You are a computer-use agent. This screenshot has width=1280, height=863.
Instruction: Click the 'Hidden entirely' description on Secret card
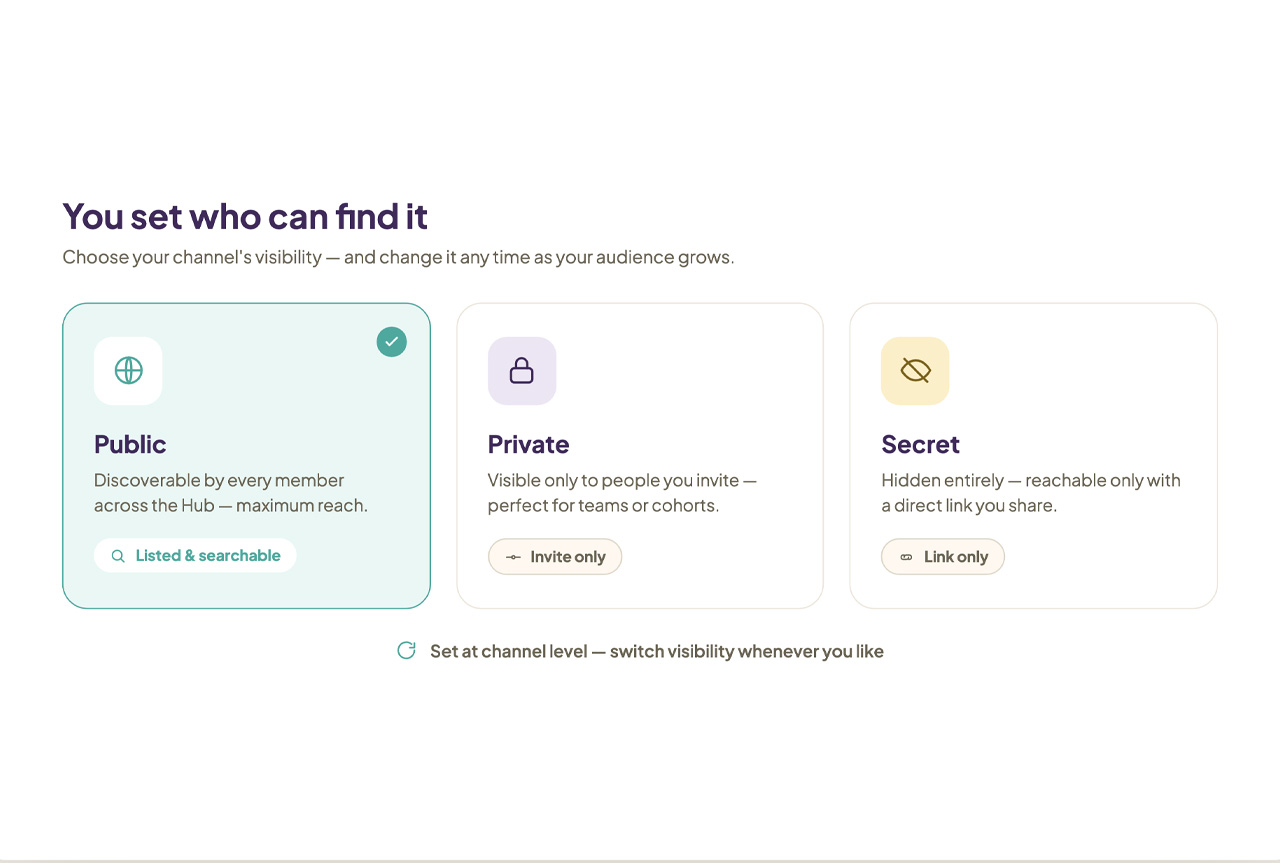tap(1031, 493)
